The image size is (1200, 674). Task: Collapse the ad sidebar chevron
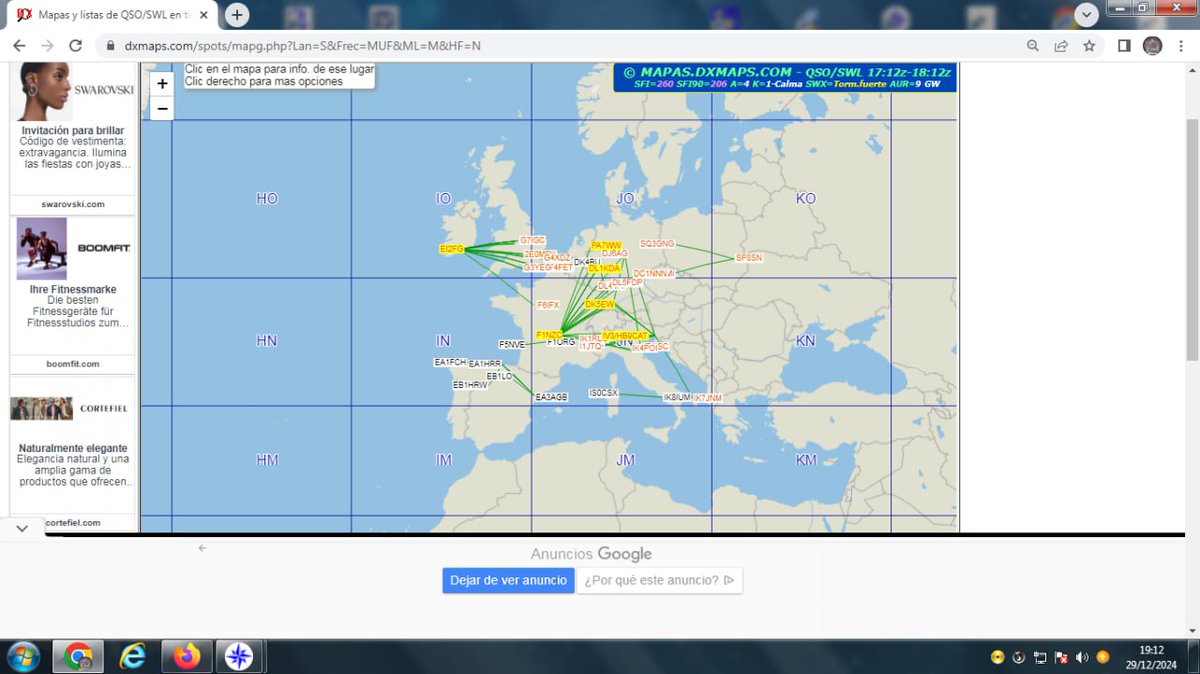[x=23, y=528]
